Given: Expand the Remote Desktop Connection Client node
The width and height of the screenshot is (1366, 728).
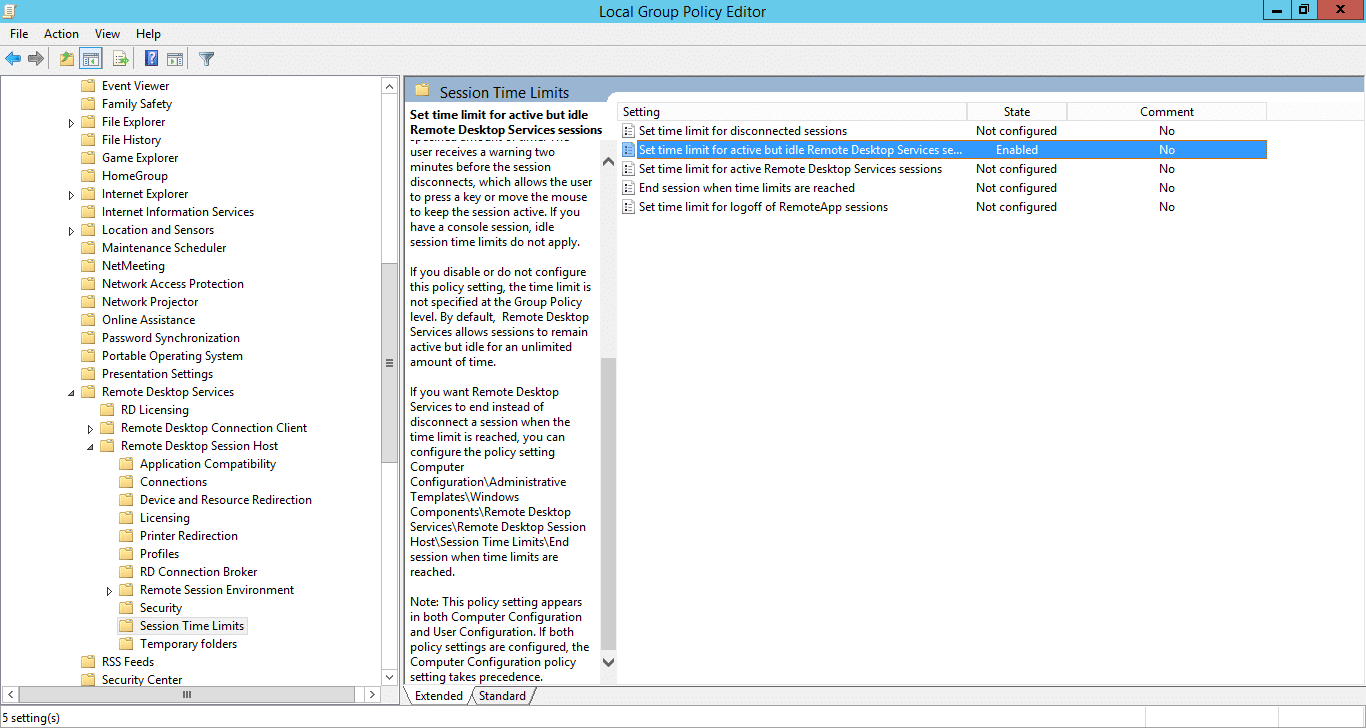Looking at the screenshot, I should coord(90,429).
